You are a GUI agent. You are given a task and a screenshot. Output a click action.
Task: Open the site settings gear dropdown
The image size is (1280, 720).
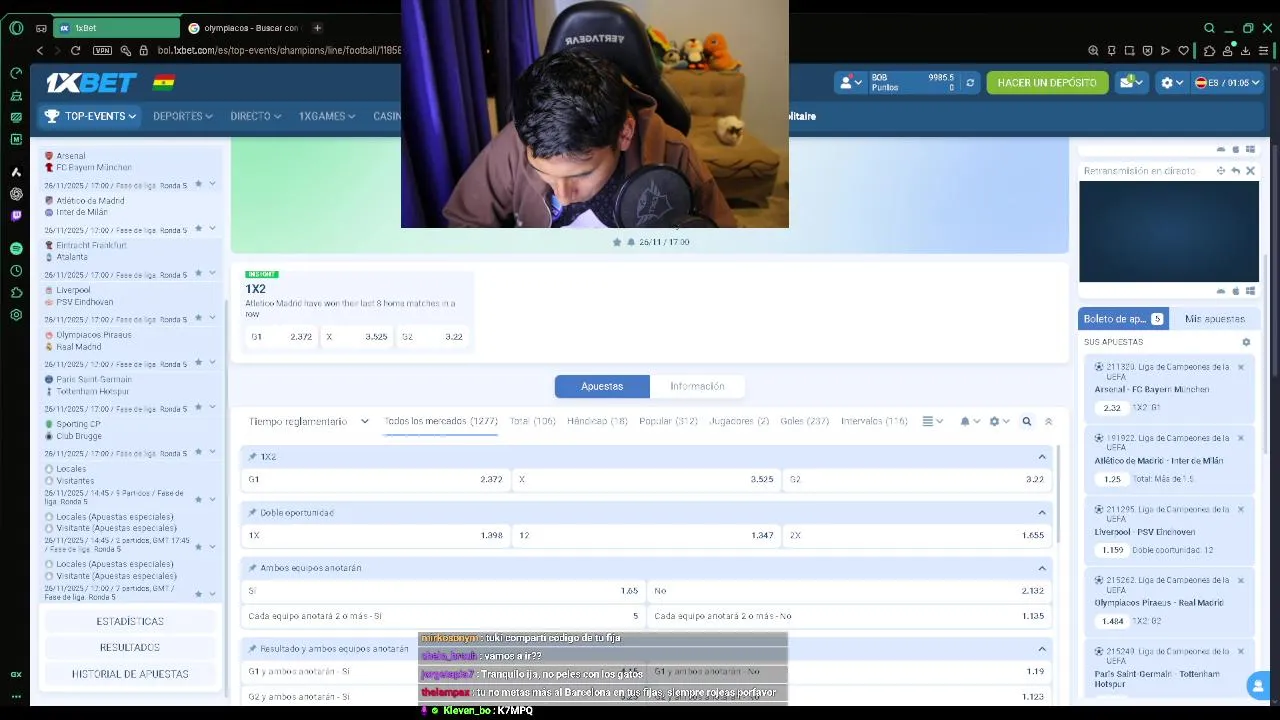click(x=1171, y=83)
